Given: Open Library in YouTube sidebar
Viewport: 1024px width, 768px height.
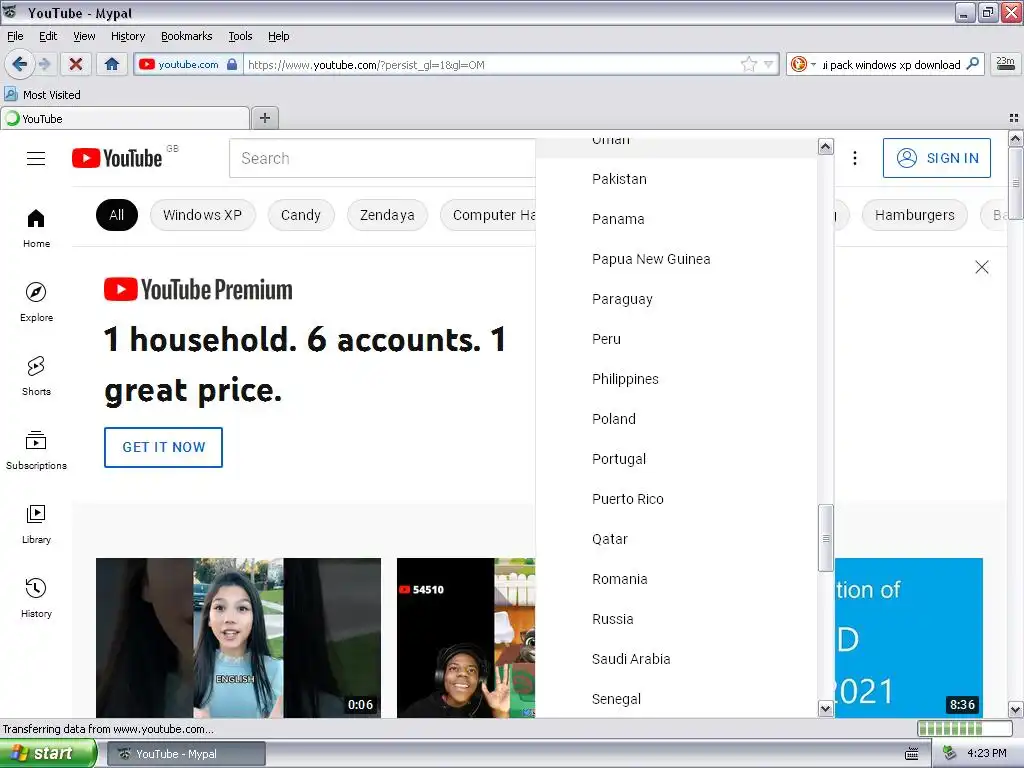Looking at the screenshot, I should pyautogui.click(x=36, y=524).
